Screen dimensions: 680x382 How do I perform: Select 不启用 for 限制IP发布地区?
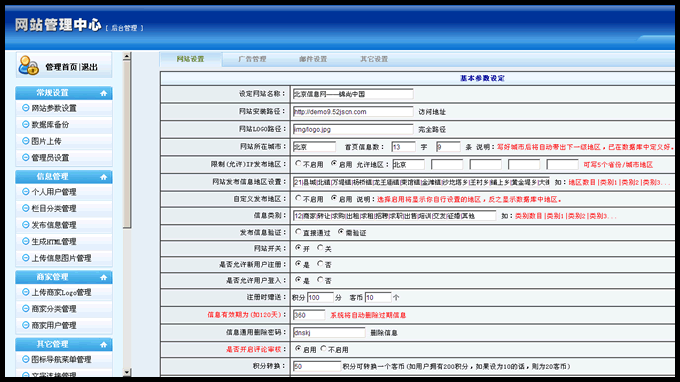tap(298, 163)
